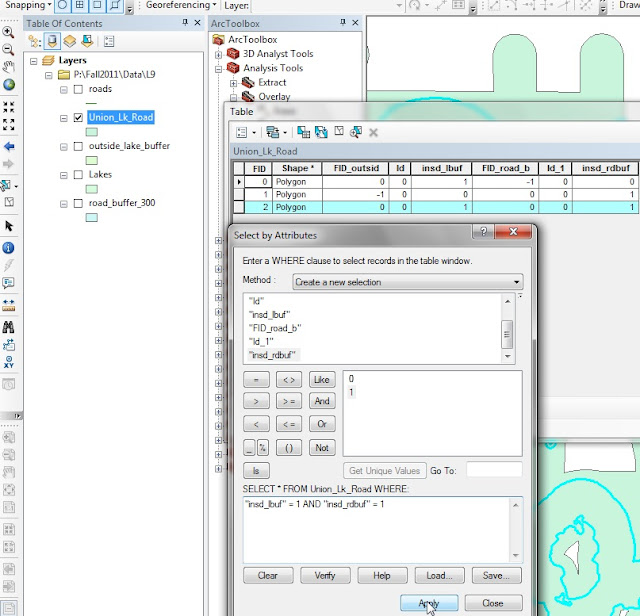
Task: Collapse Analysis Tools toolbox
Action: click(x=218, y=69)
